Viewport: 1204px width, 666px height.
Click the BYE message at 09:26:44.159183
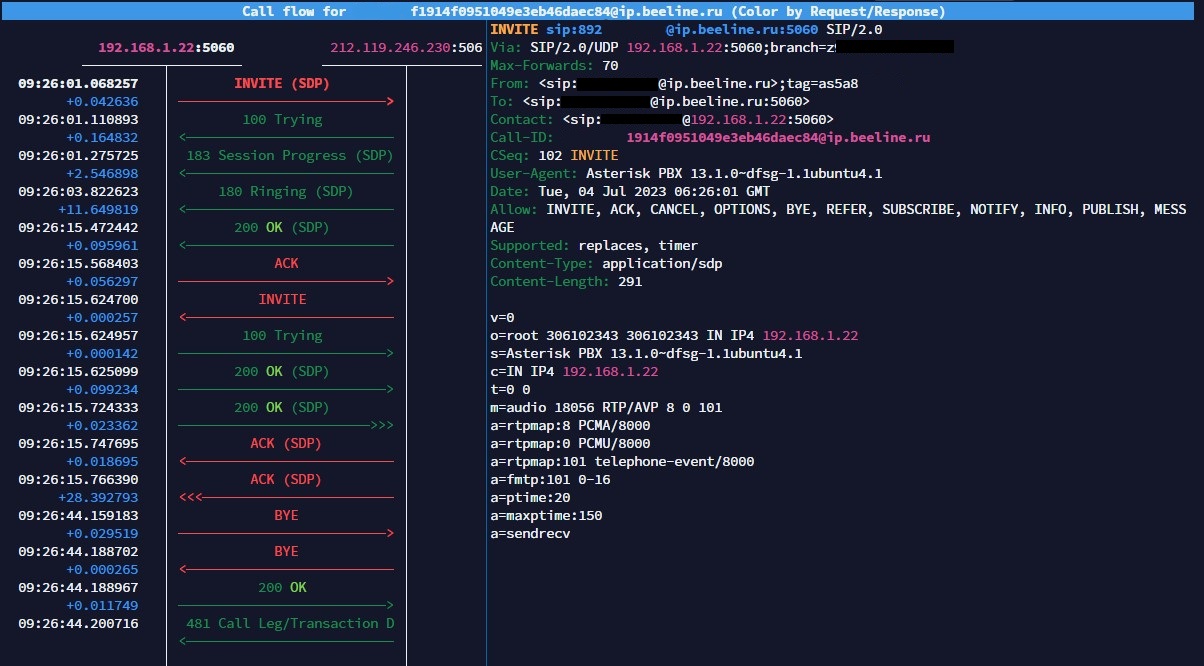coord(286,516)
